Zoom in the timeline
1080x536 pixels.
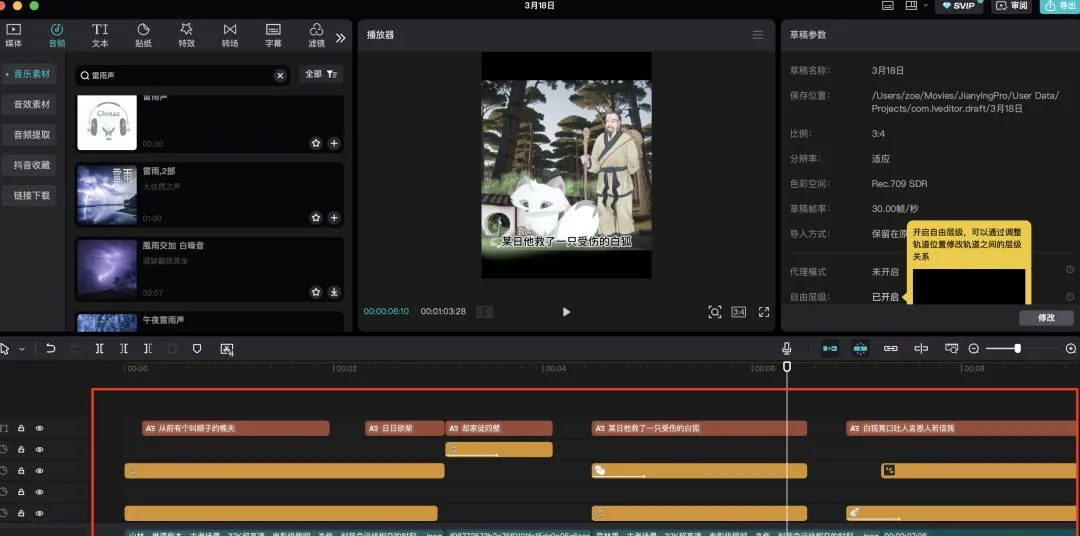1071,349
